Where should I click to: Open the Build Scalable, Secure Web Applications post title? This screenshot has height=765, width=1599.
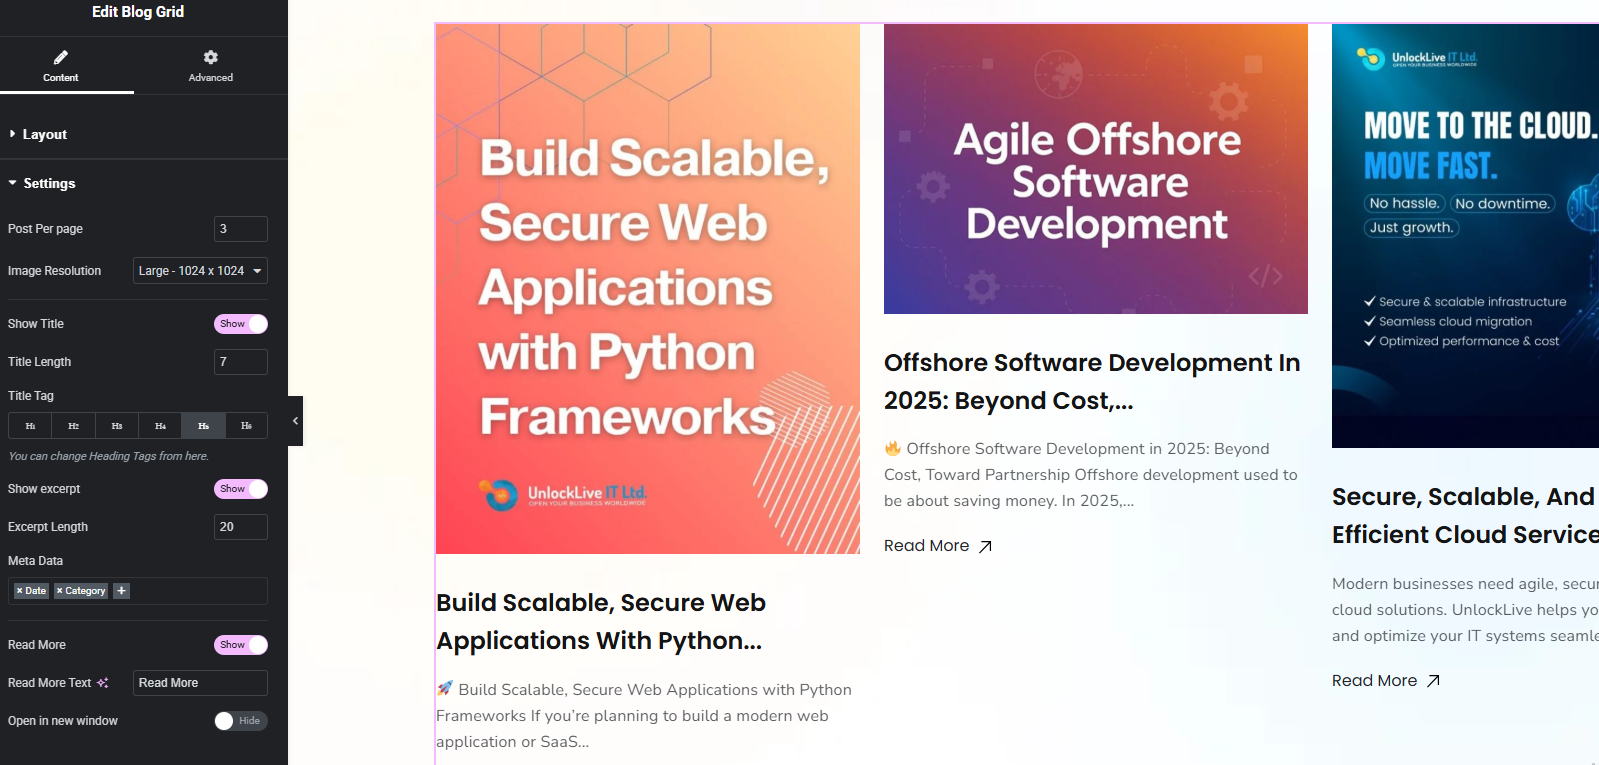(600, 621)
